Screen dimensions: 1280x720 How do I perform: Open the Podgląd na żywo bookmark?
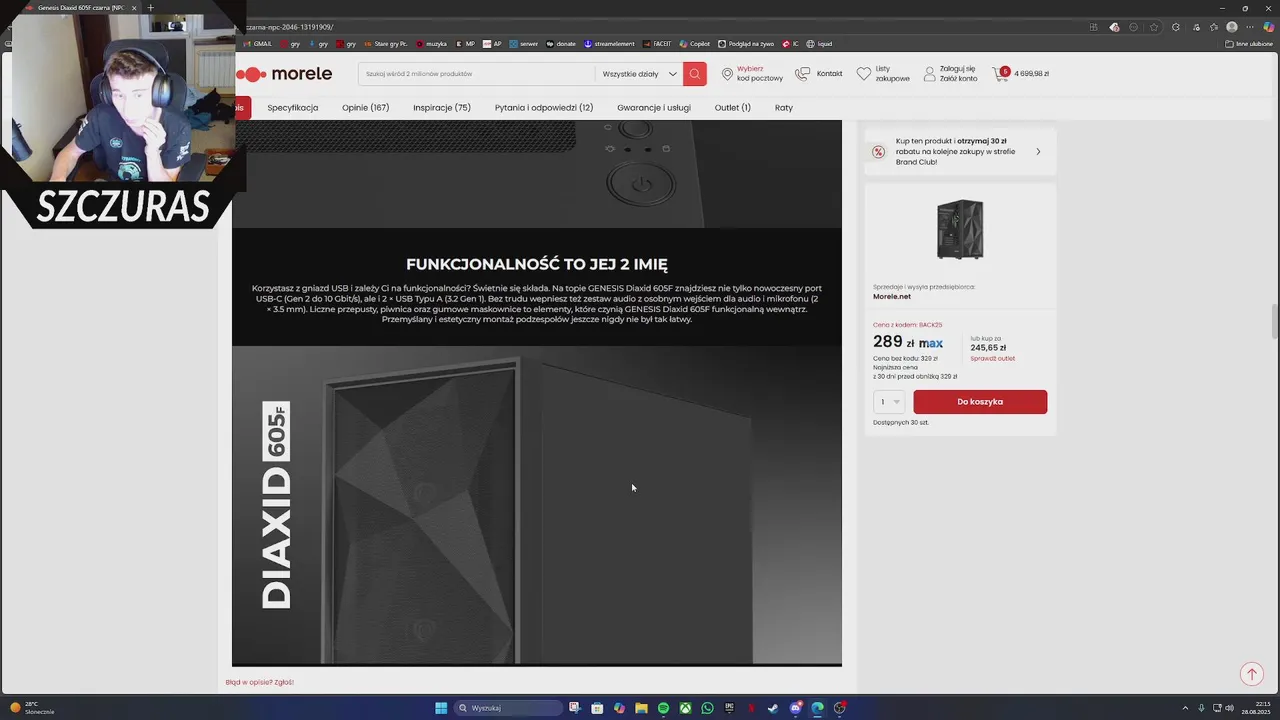point(746,44)
